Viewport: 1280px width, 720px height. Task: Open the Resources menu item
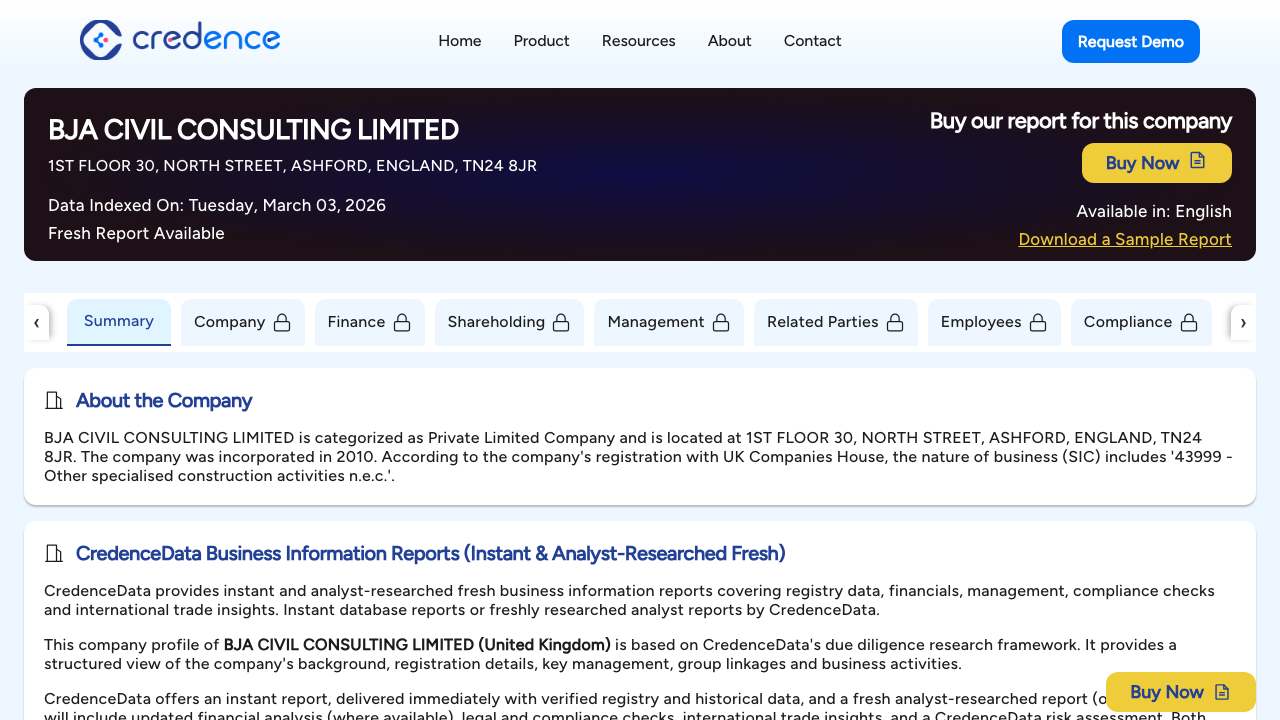pyautogui.click(x=638, y=41)
